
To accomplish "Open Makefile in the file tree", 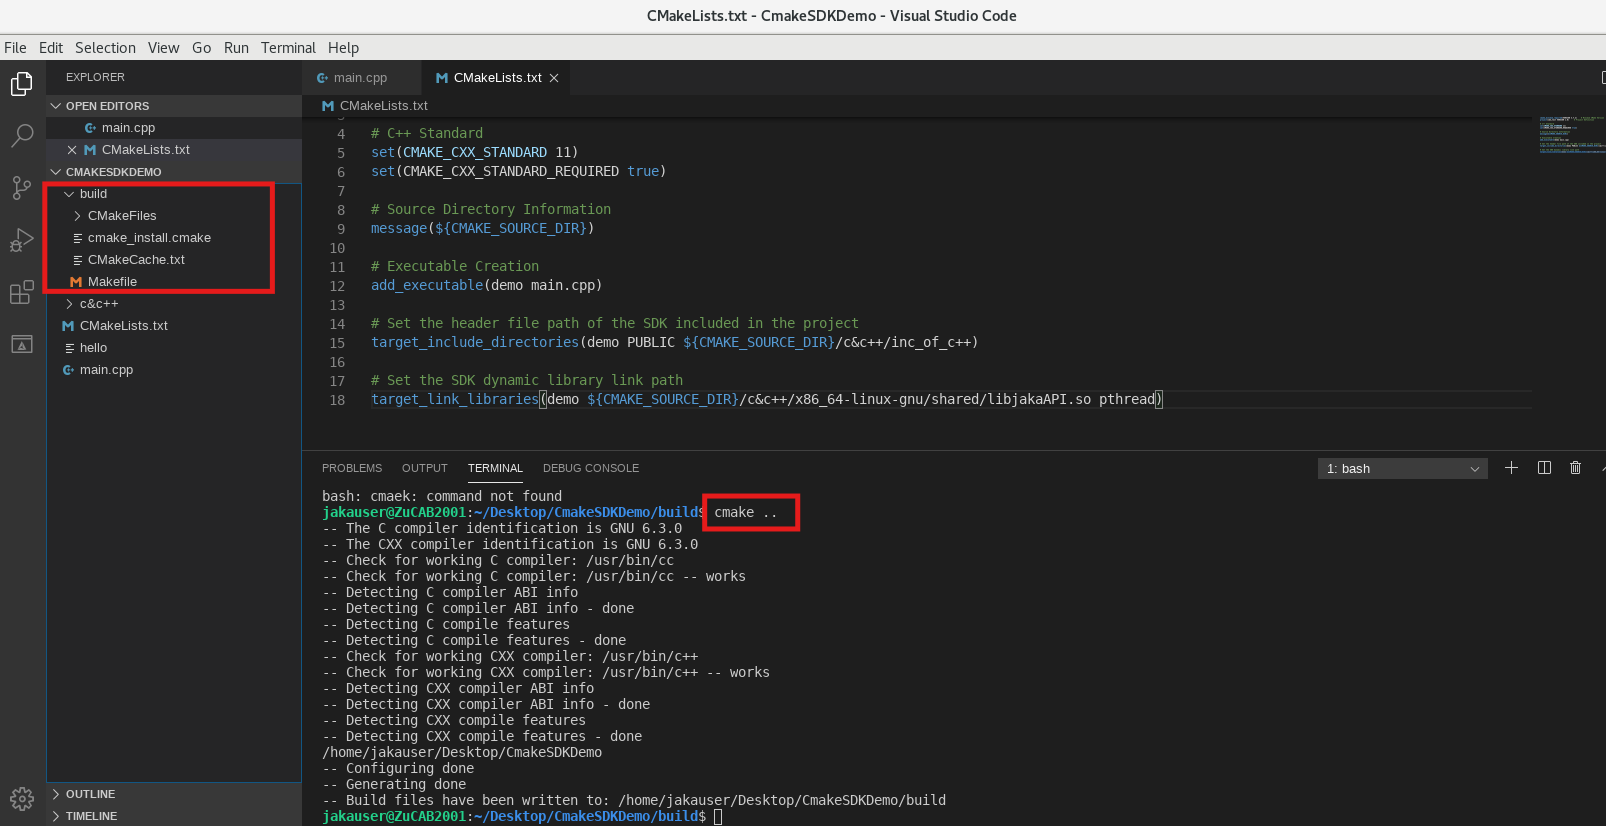I will pos(112,282).
